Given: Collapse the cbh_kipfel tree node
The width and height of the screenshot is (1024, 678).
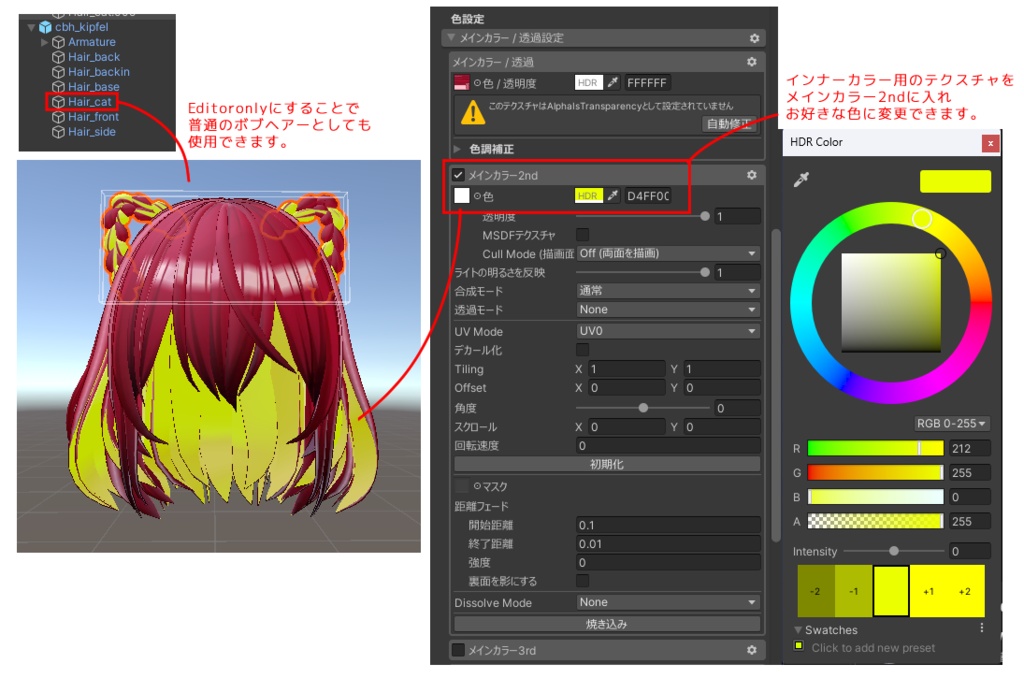Looking at the screenshot, I should (x=31, y=27).
